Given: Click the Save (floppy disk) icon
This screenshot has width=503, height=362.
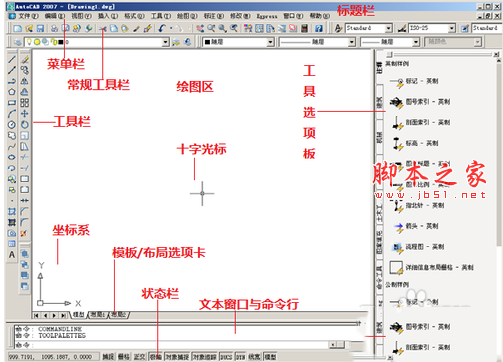Looking at the screenshot, I should pos(40,28).
